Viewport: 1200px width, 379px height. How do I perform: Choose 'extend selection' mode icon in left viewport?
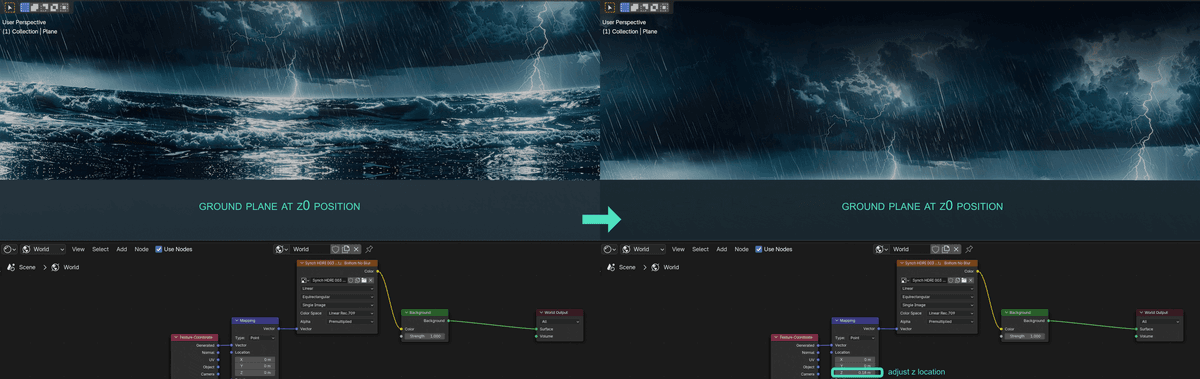[35, 8]
